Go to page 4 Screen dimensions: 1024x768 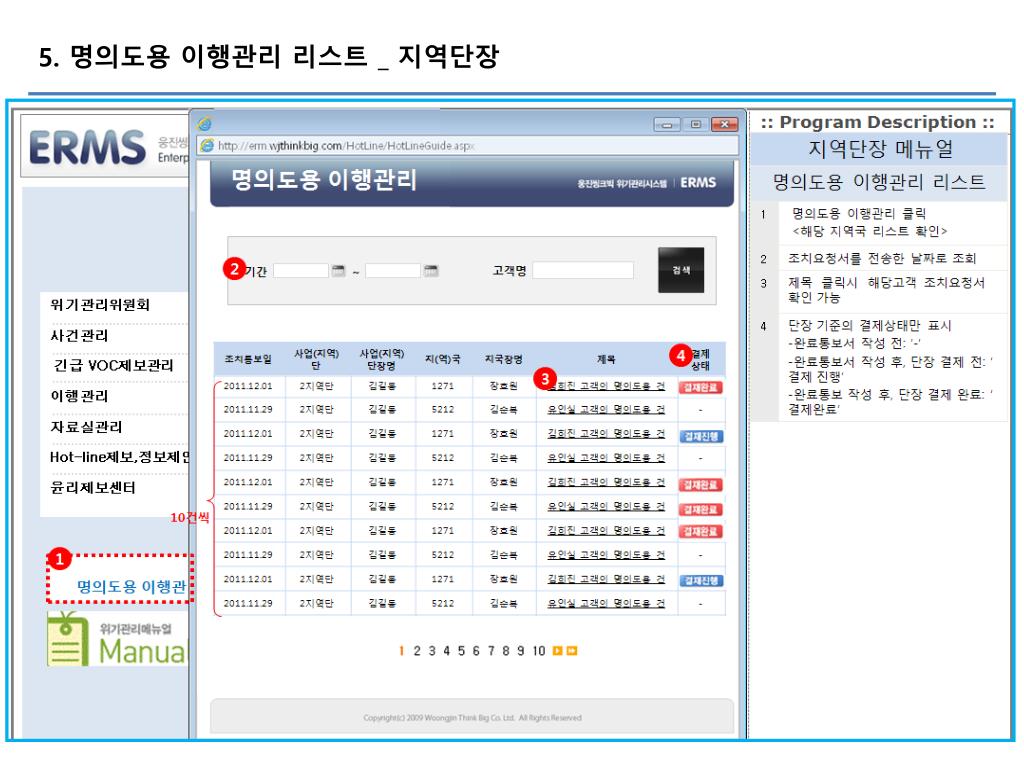(447, 651)
